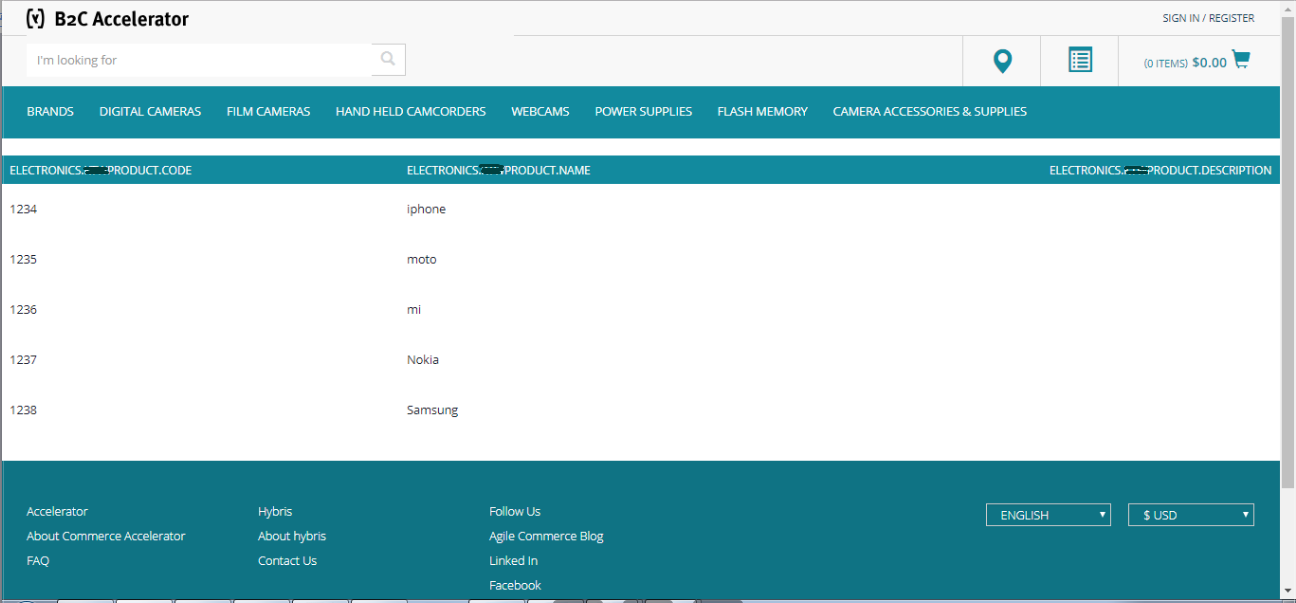Viewport: 1296px width, 603px height.
Task: Select product name mi
Action: click(414, 309)
